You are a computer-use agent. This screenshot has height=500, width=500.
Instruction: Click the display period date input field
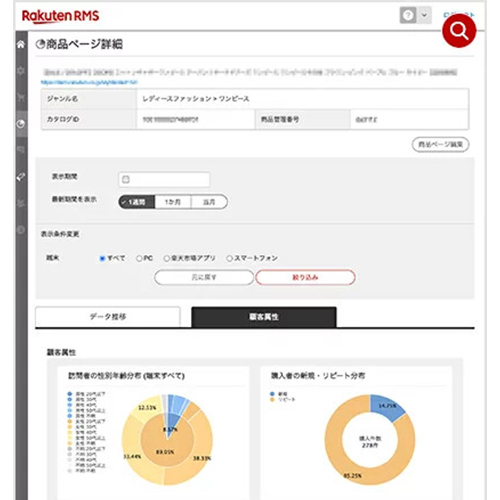coord(164,179)
